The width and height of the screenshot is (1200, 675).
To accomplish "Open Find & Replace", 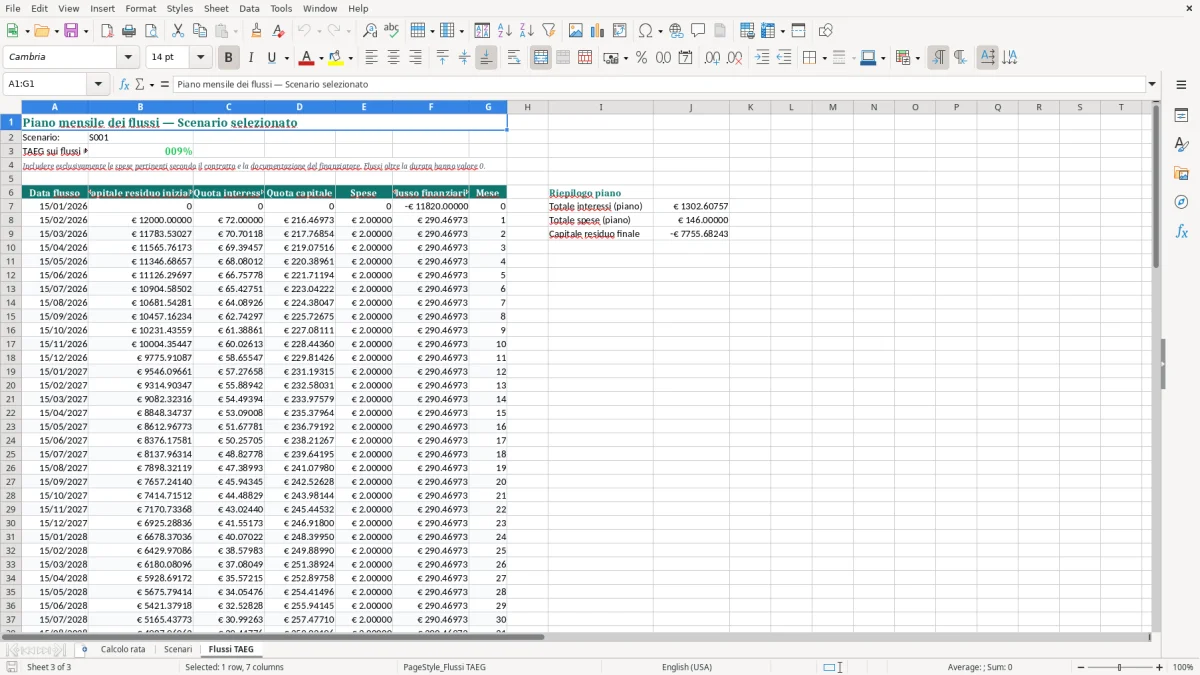I will click(x=370, y=31).
